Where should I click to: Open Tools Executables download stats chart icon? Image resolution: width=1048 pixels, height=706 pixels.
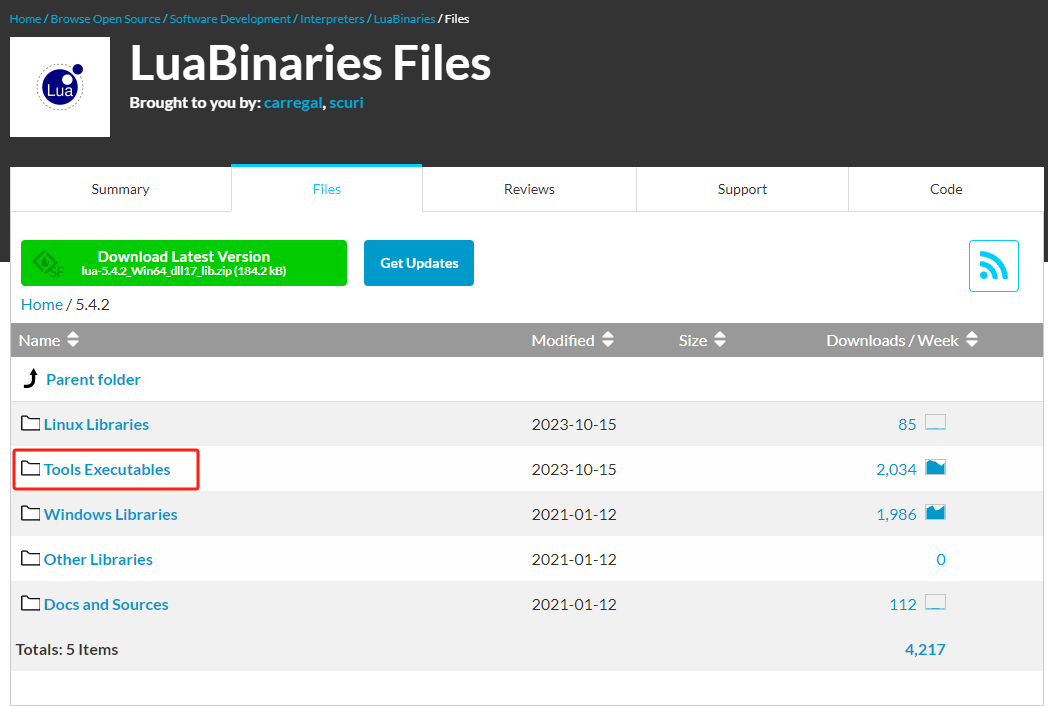point(935,468)
